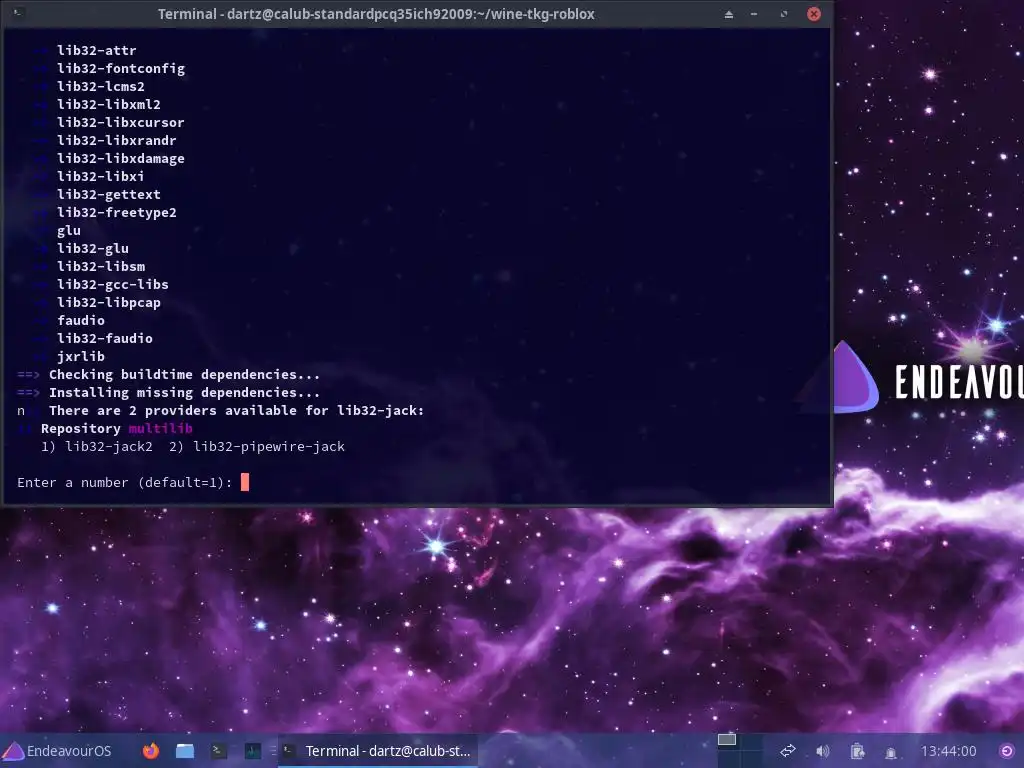
Task: Open the network connection tray icon
Action: (x=788, y=751)
